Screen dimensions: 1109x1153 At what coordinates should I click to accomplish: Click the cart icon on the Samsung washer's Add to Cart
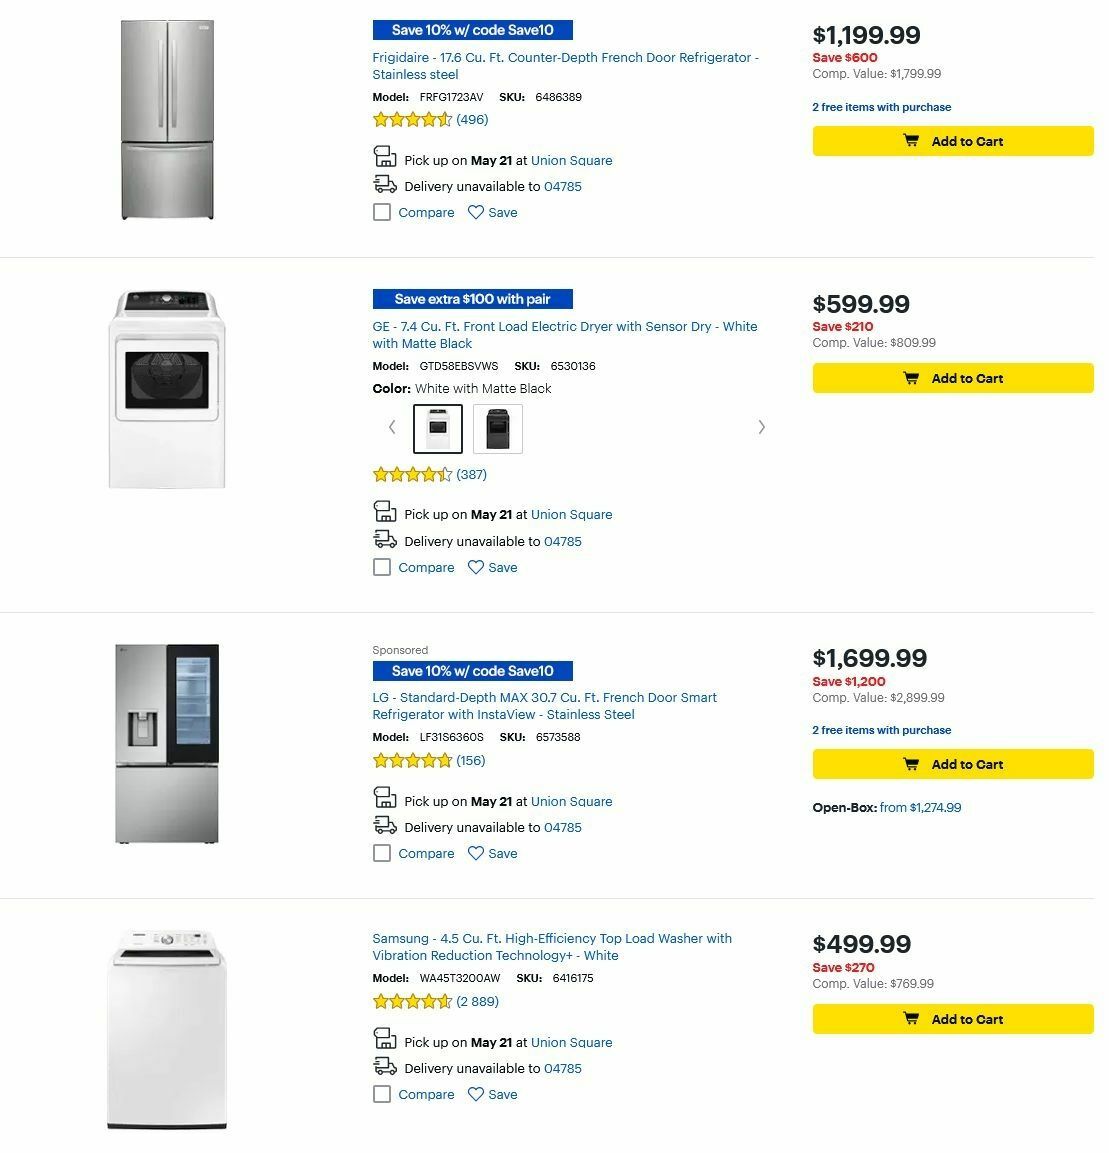pos(911,1019)
